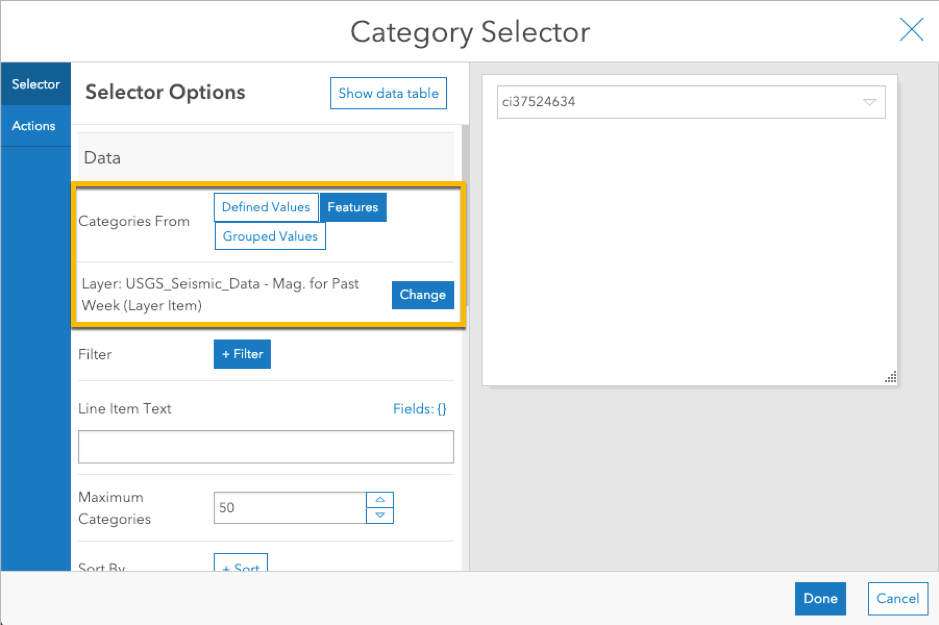939x625 pixels.
Task: Close the Category Selector dialog with X
Action: tap(911, 30)
